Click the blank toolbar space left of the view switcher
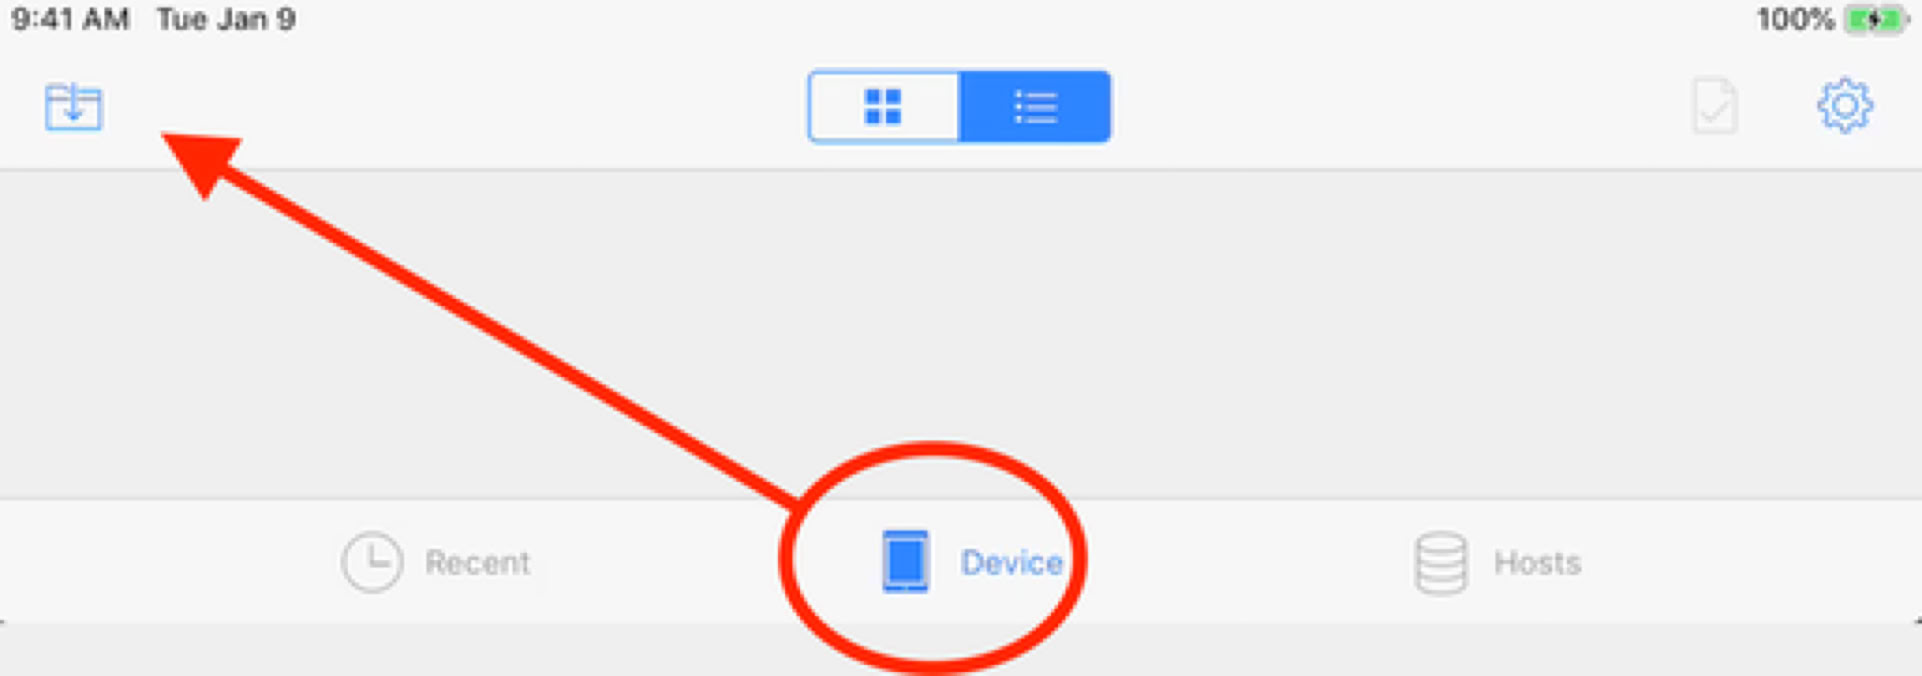This screenshot has height=676, width=1922. (450, 106)
